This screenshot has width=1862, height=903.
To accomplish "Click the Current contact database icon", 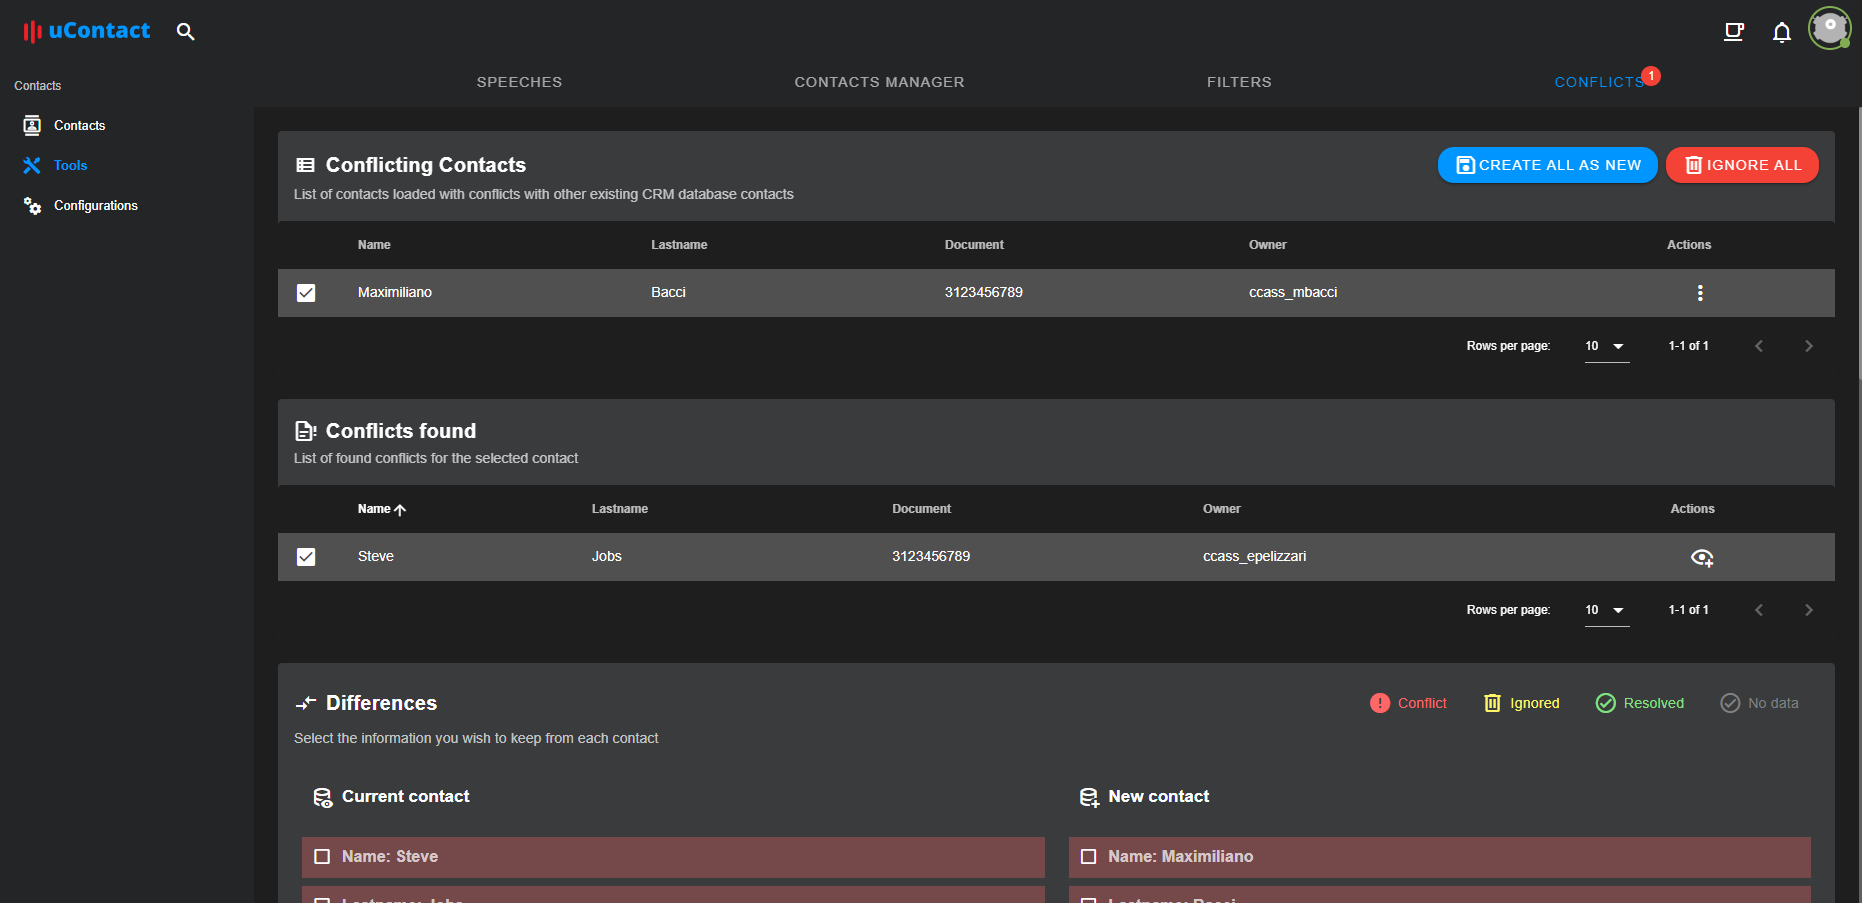I will pos(323,797).
